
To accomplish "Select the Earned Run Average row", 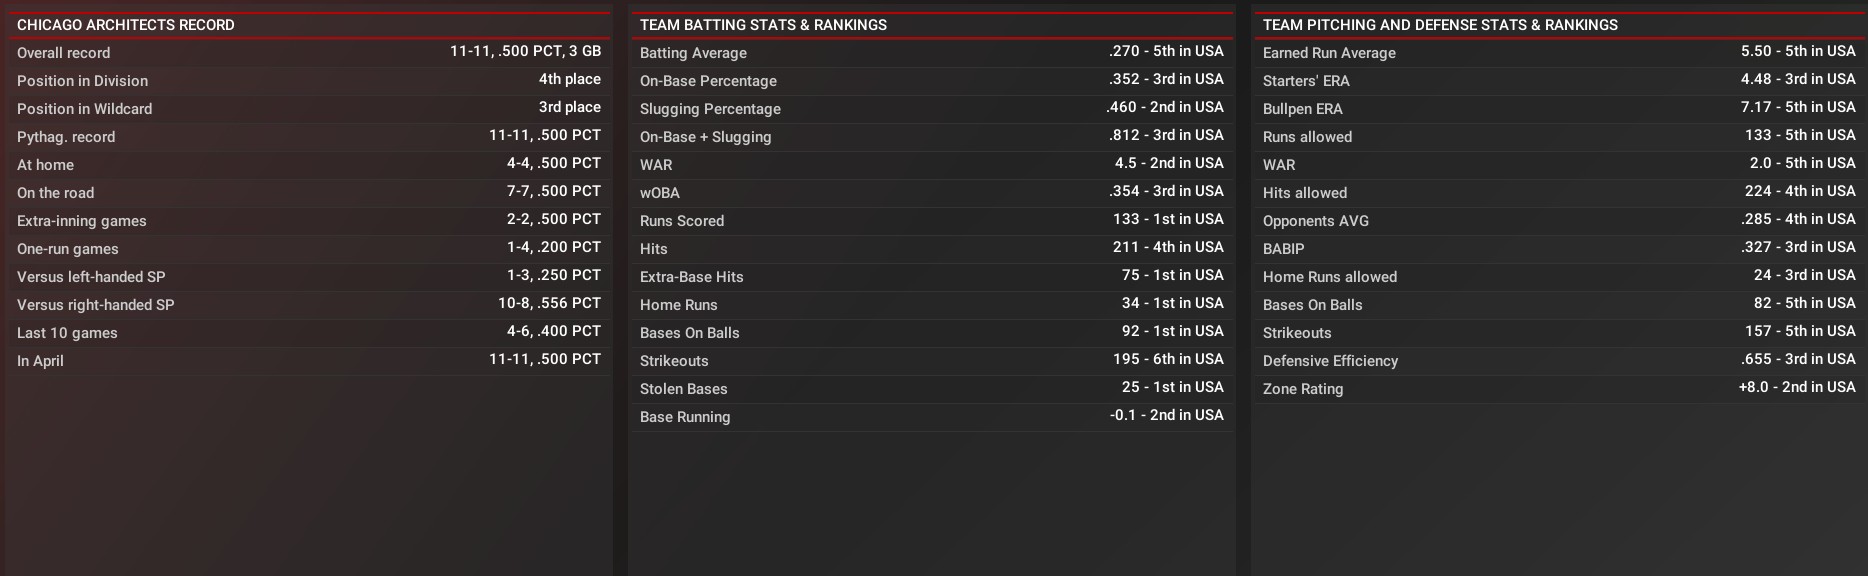I will [x=1558, y=52].
